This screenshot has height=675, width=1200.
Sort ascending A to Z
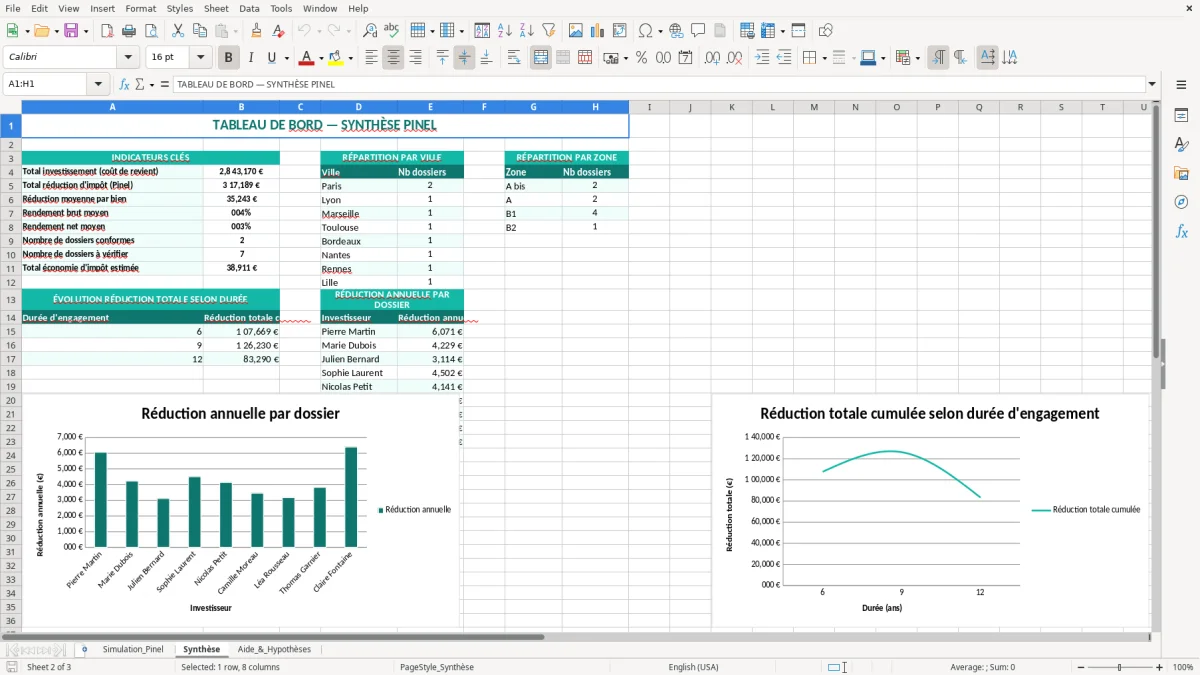tap(505, 31)
